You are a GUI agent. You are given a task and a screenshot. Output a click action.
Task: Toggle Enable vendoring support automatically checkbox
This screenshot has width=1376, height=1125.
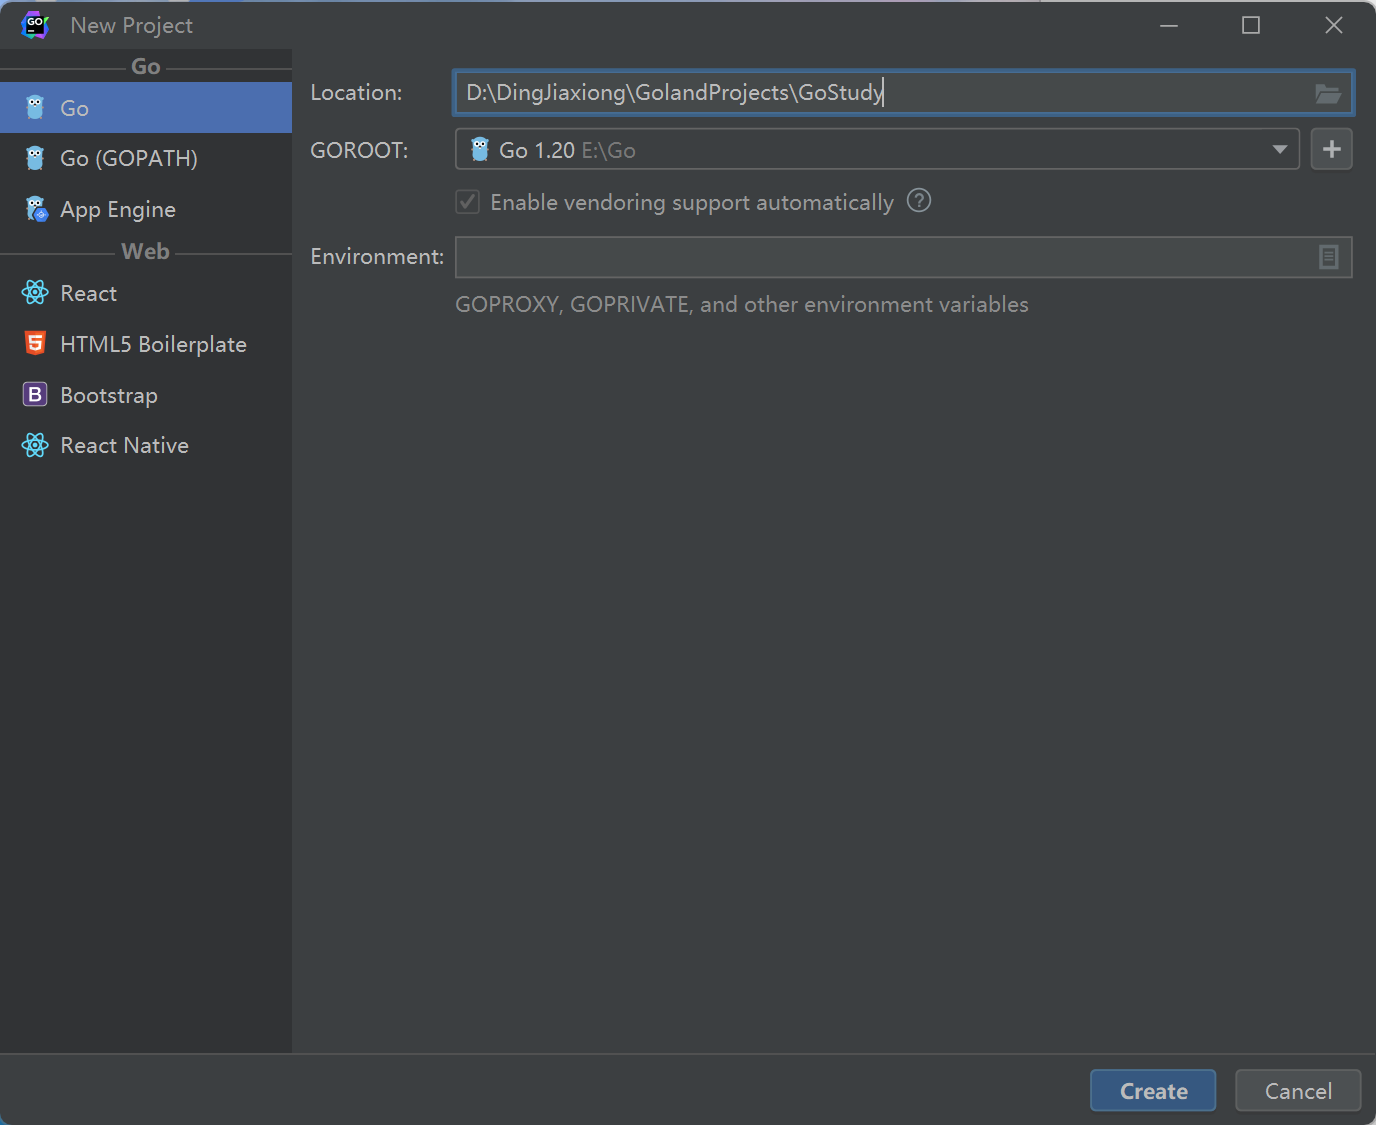click(468, 202)
